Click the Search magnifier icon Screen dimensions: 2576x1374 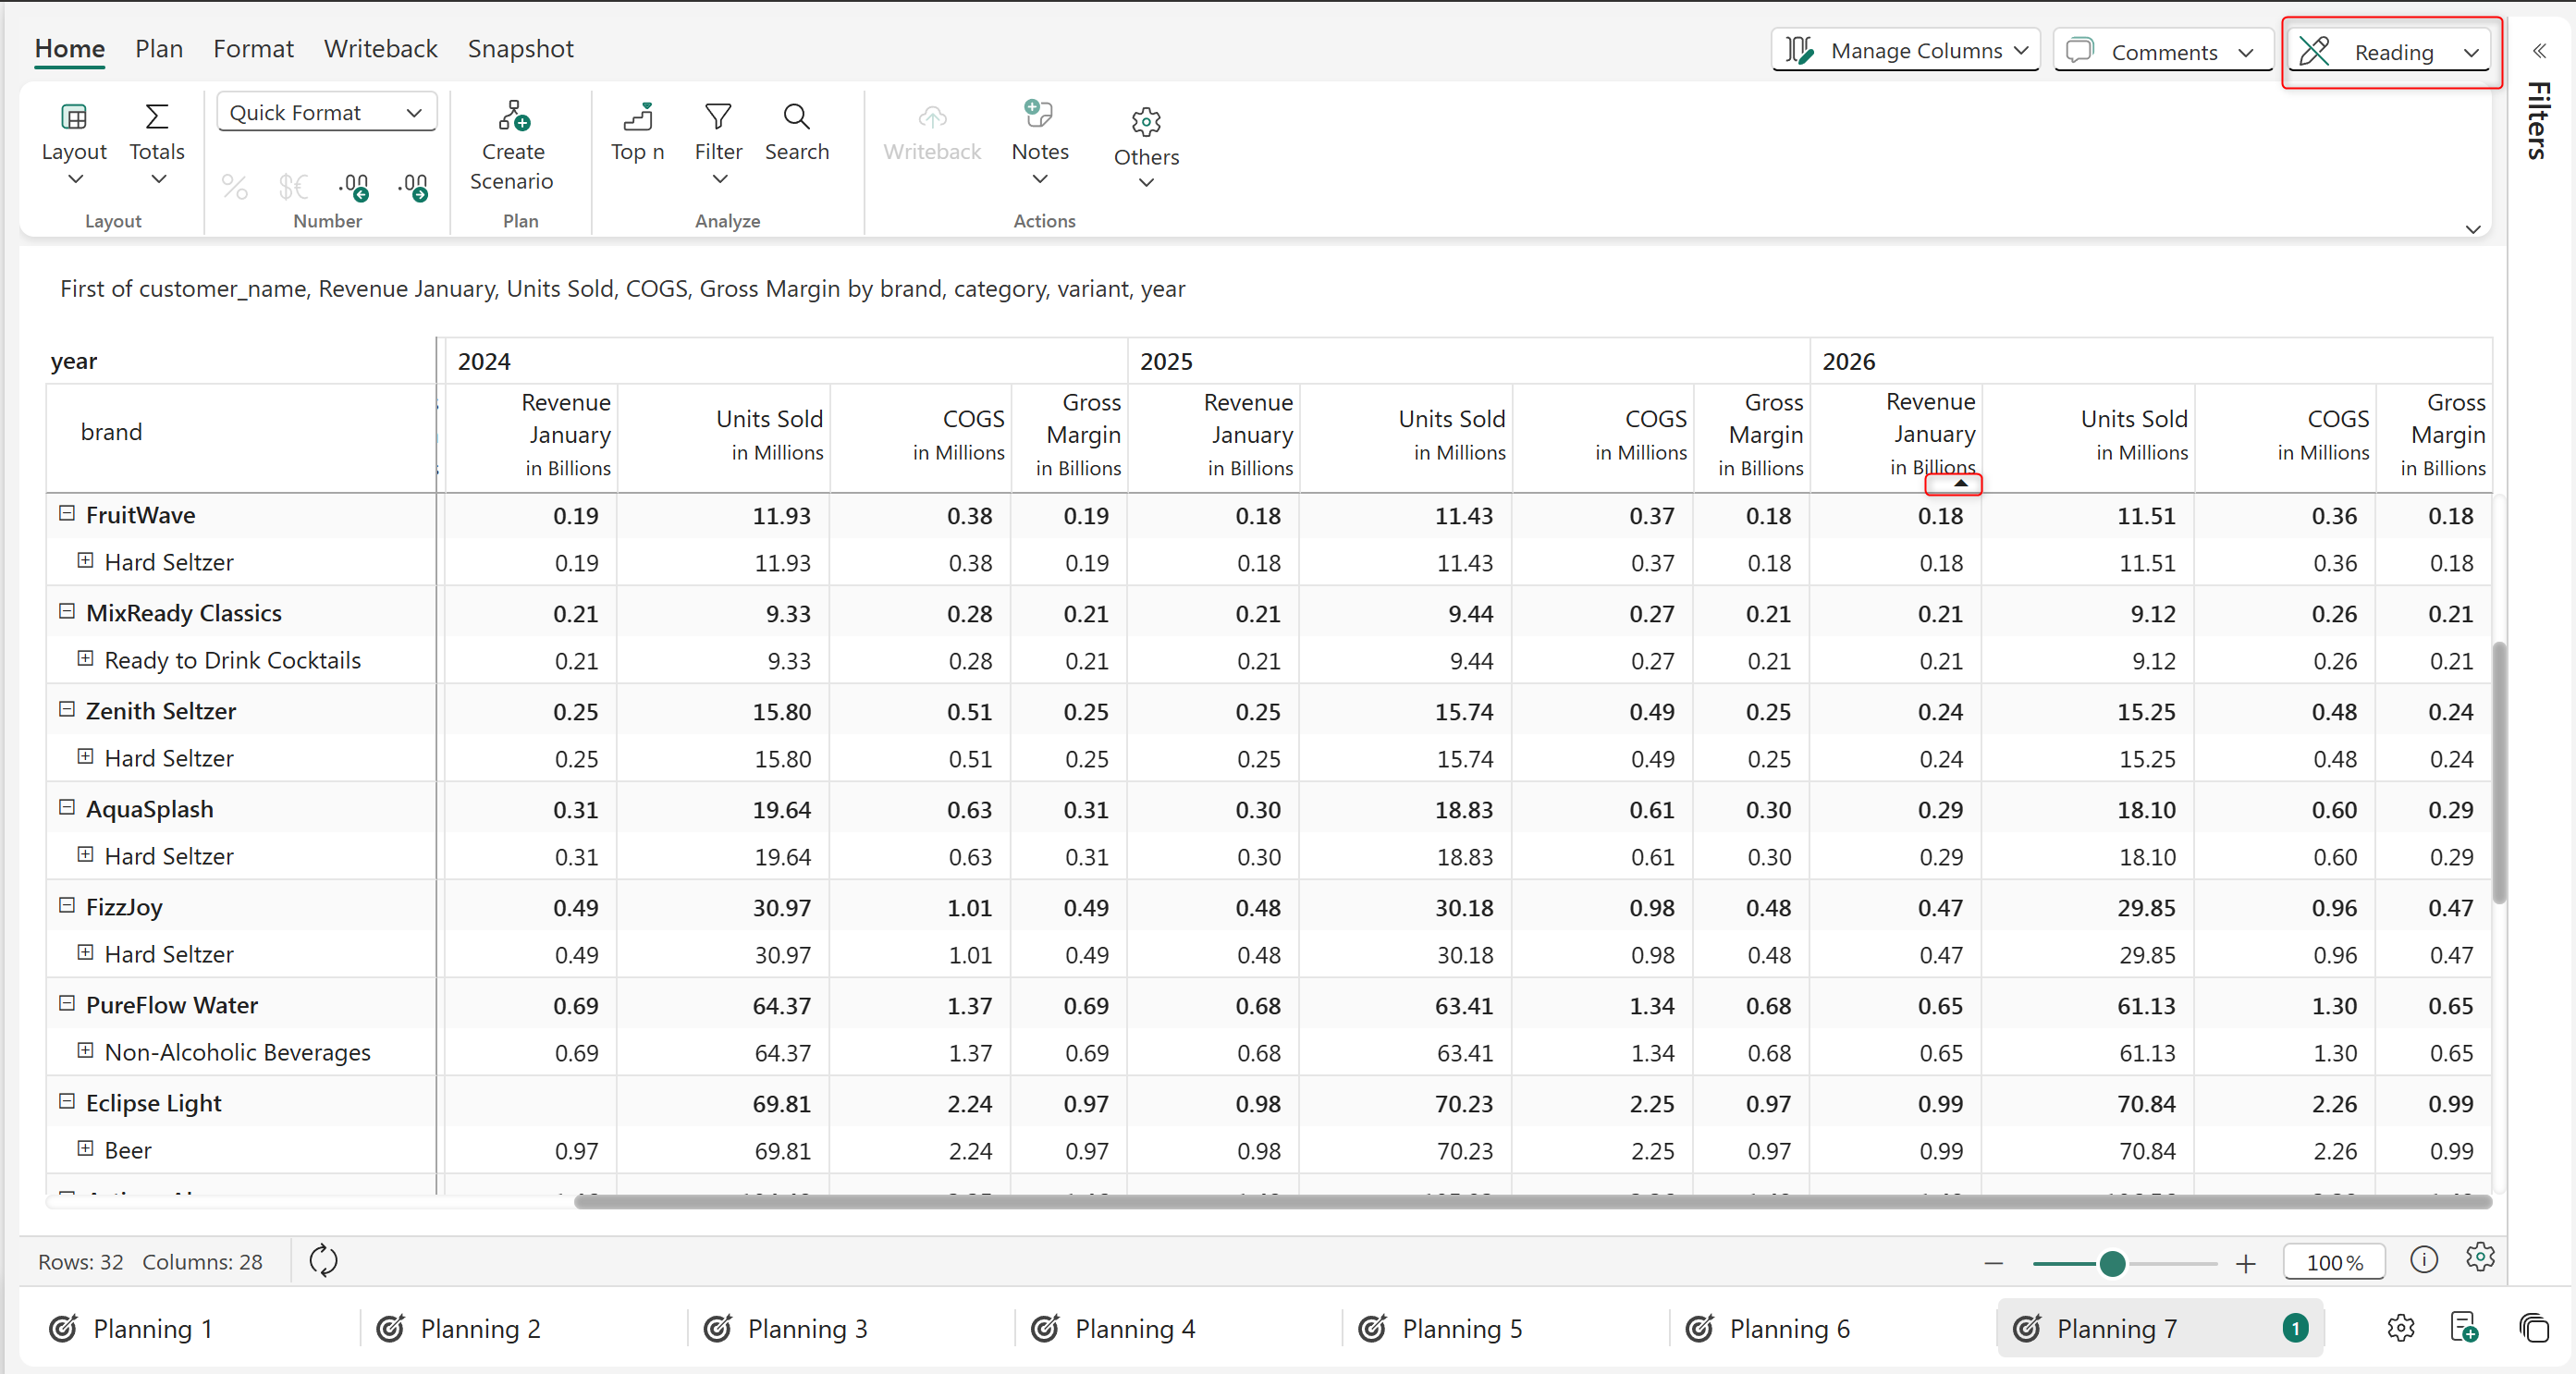pos(796,117)
